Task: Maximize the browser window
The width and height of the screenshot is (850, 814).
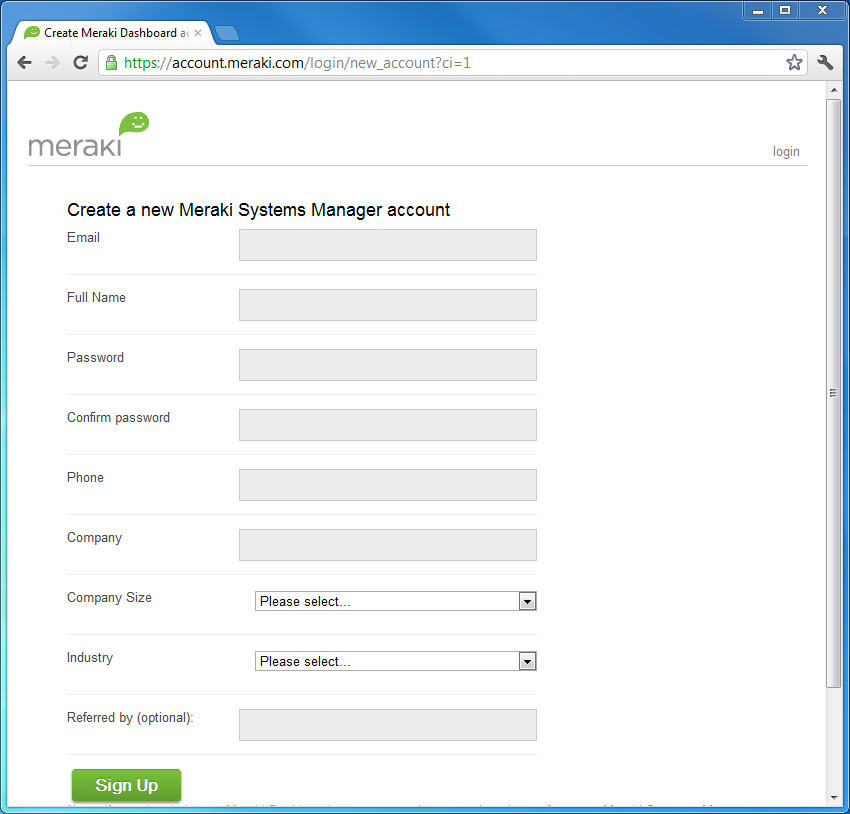Action: (x=784, y=10)
